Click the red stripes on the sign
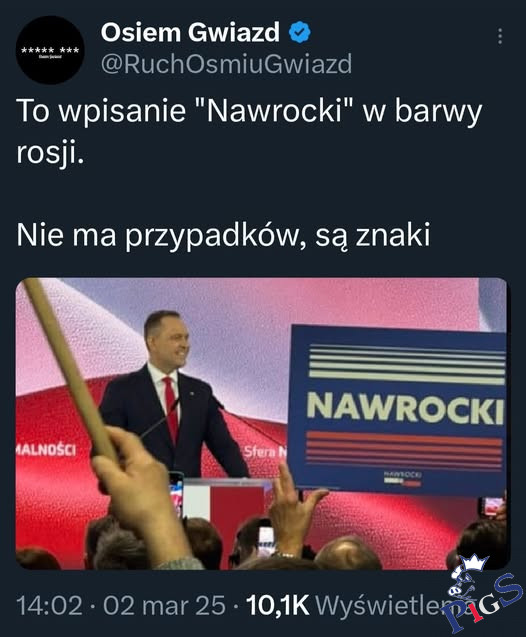Image resolution: width=526 pixels, height=637 pixels. coord(404,450)
